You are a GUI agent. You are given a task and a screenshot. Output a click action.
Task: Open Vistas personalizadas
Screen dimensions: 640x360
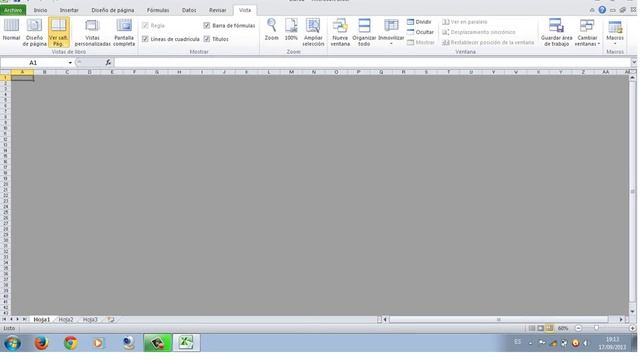[x=92, y=32]
